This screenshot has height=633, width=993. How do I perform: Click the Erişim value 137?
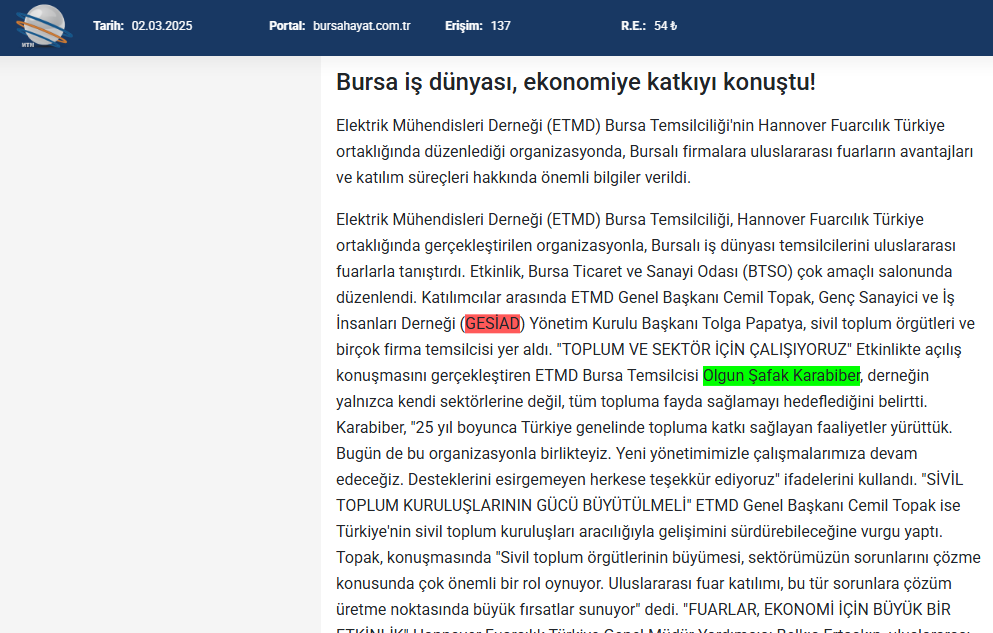(x=500, y=26)
